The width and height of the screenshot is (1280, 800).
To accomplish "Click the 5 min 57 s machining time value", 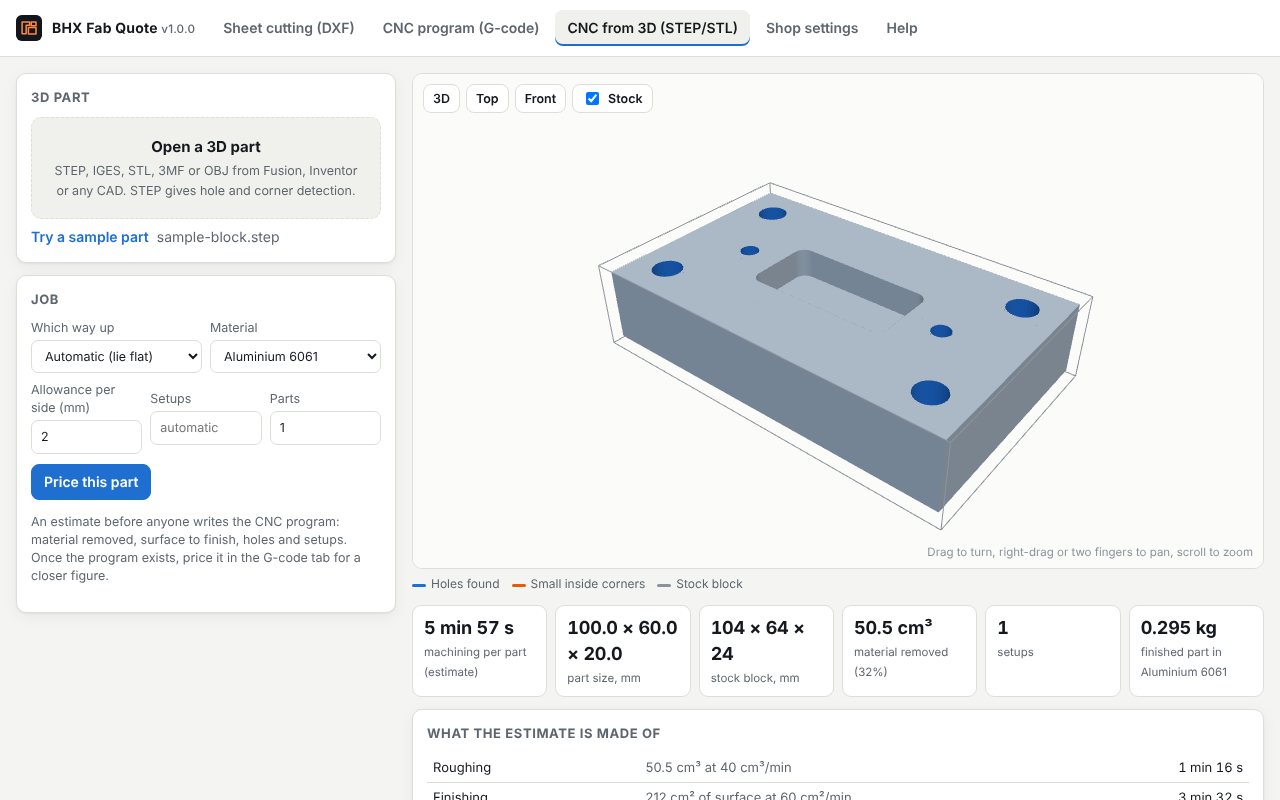I will coord(469,628).
